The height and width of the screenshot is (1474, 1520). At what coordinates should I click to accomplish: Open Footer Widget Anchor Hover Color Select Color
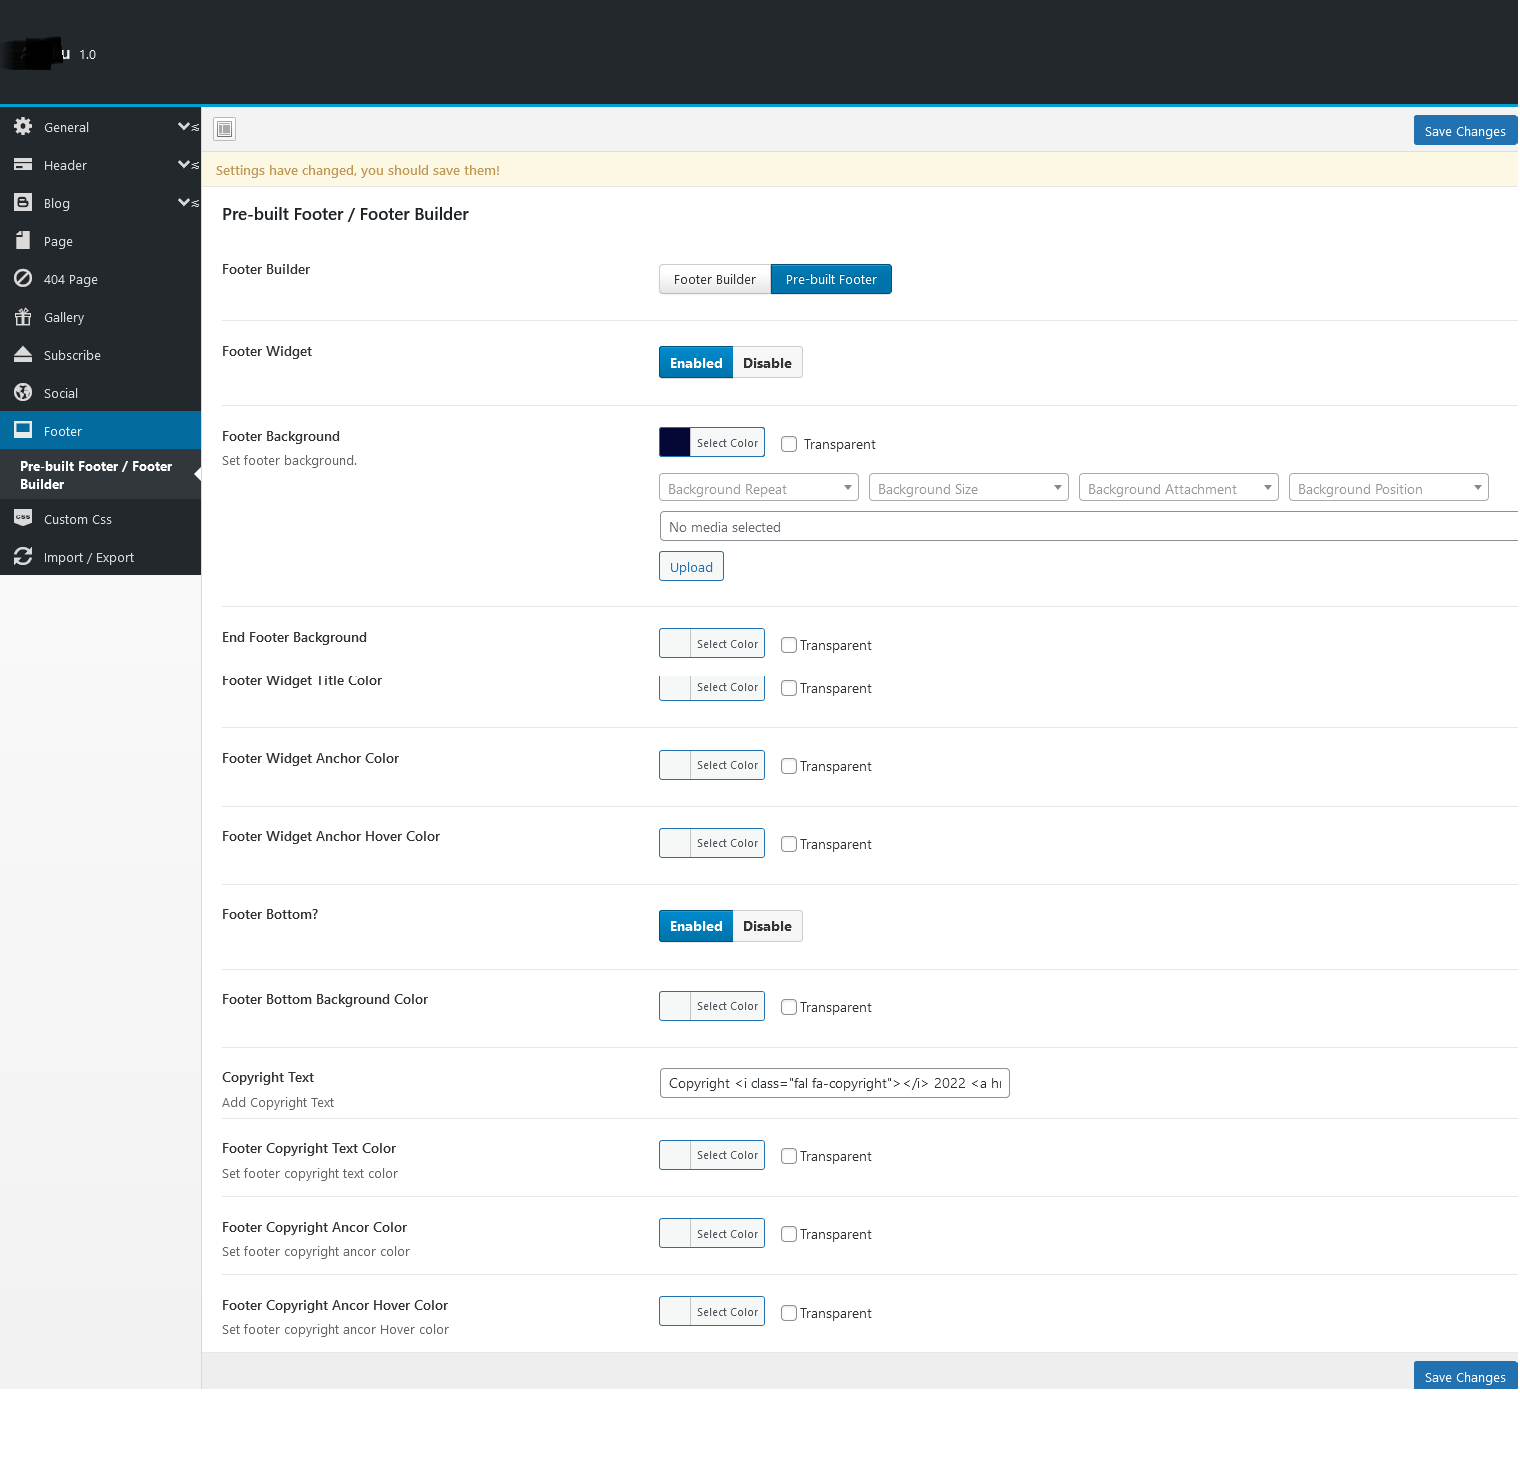click(712, 843)
